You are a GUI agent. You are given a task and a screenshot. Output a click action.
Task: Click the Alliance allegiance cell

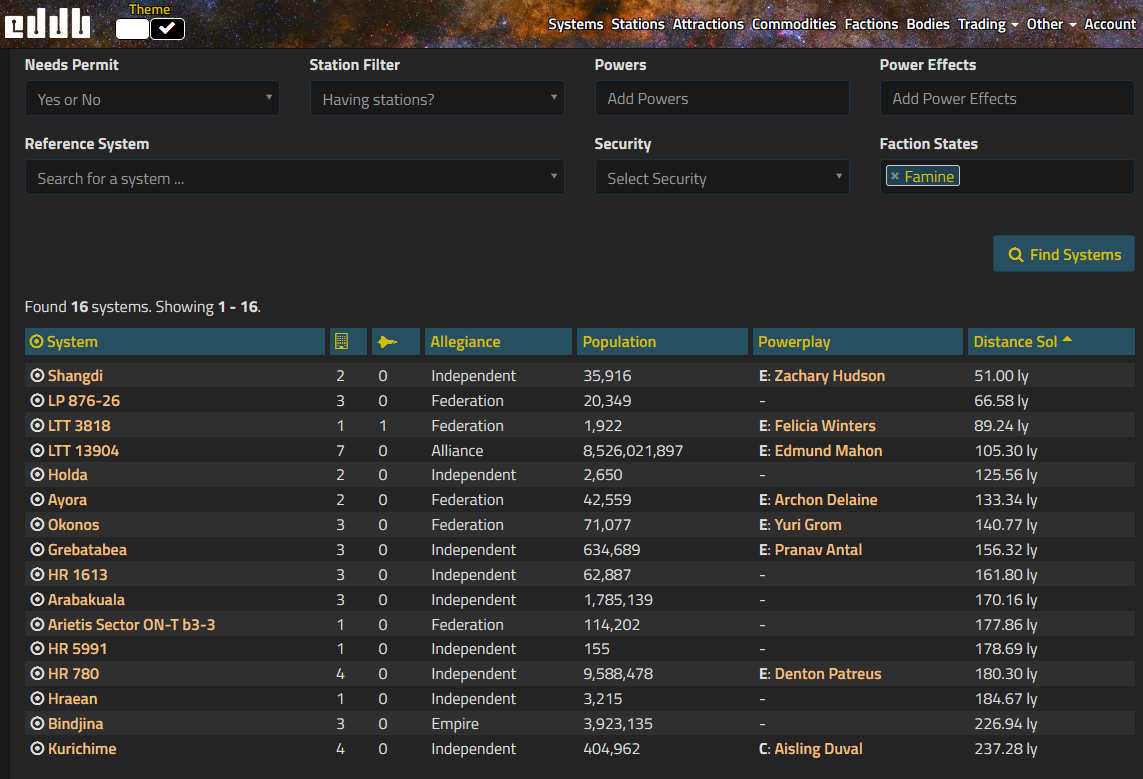(457, 450)
